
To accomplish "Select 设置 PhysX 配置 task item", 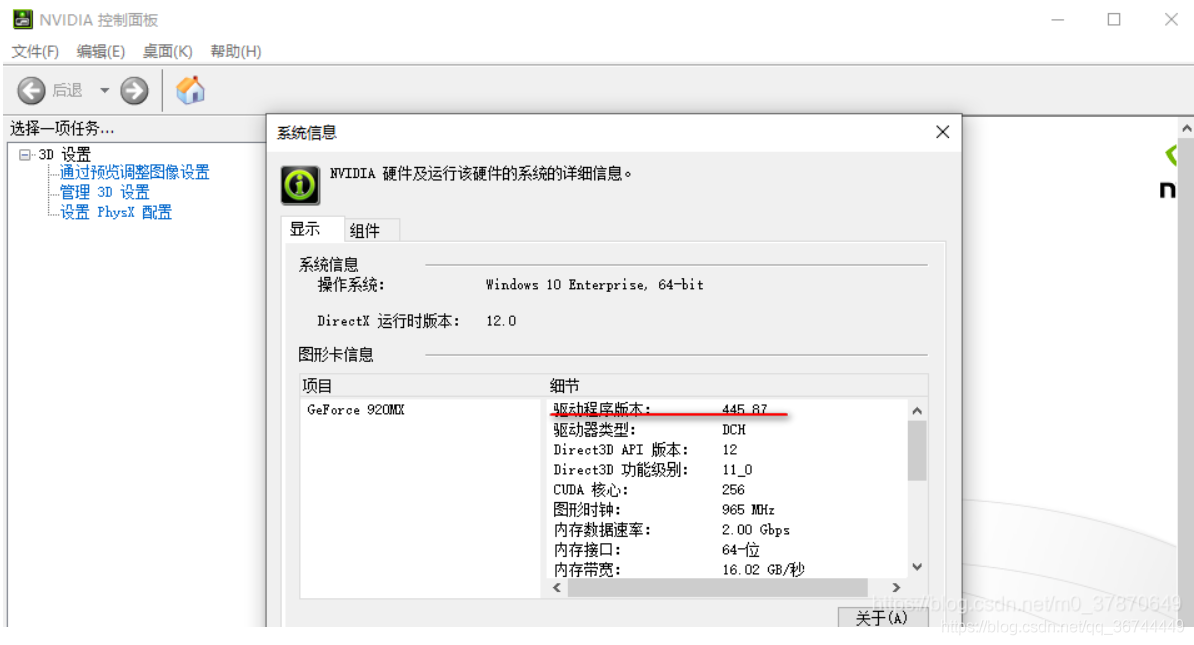I will (115, 211).
